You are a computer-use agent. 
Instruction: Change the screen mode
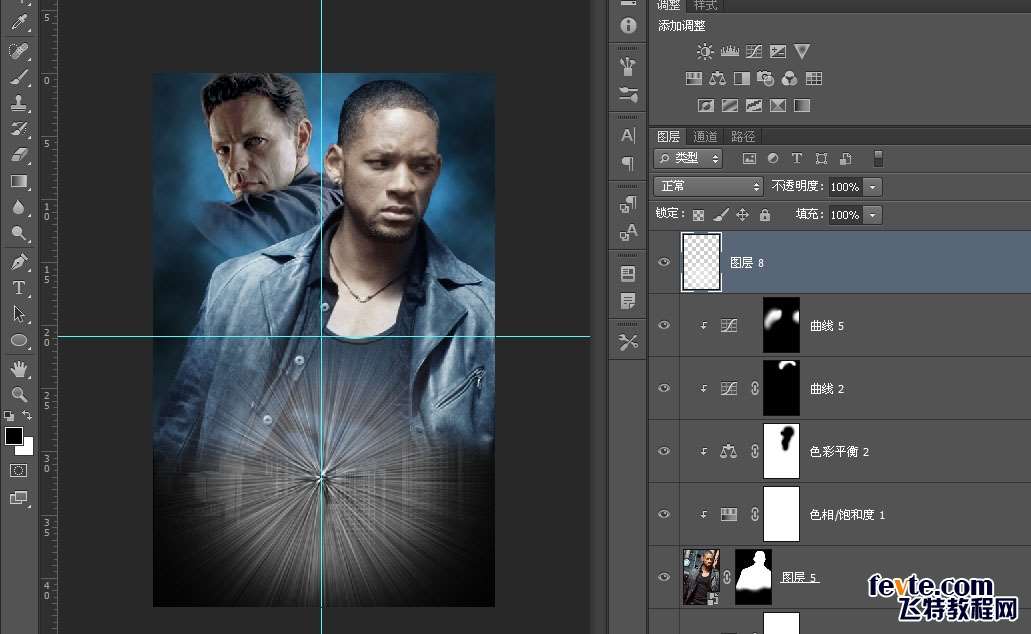(18, 498)
